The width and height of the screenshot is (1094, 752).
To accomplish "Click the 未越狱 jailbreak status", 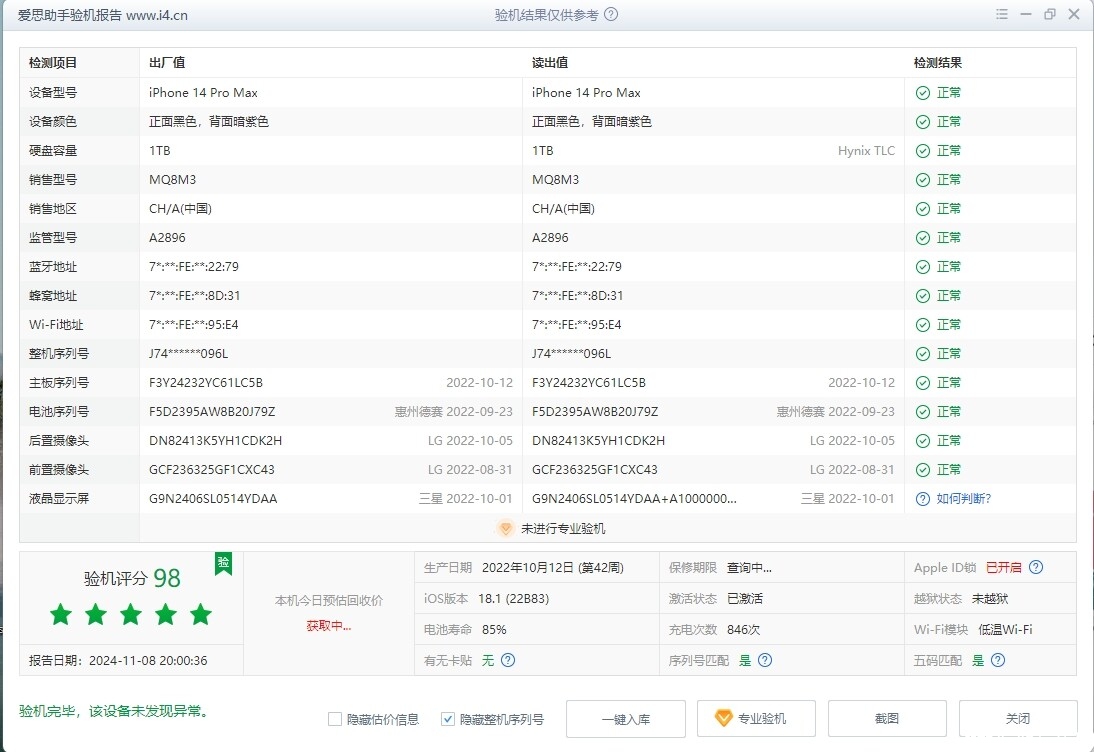I will [x=989, y=599].
